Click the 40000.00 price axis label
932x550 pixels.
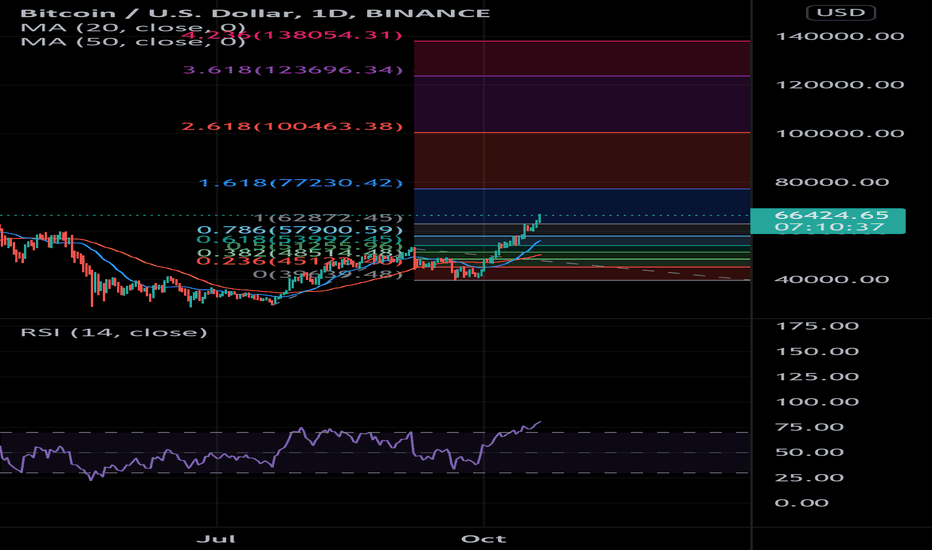(832, 279)
